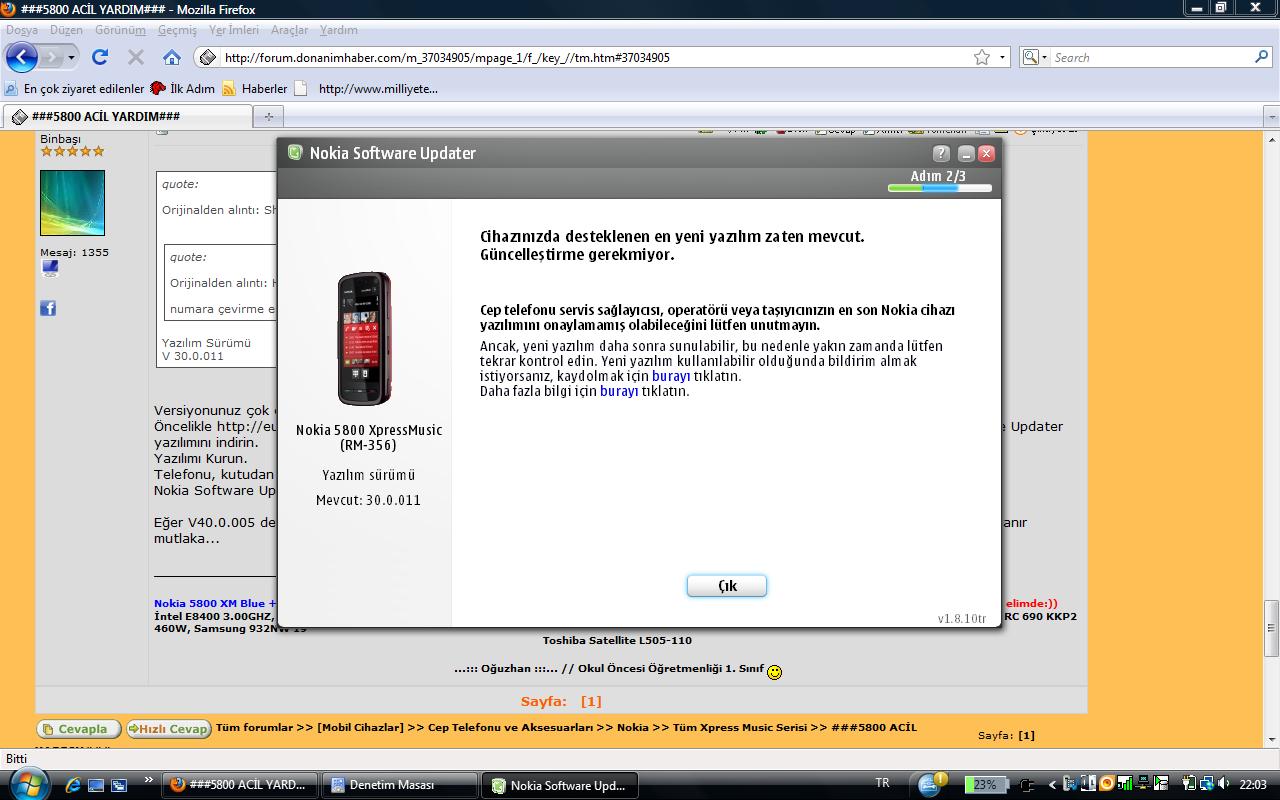Open the search engine selector dropdown
The height and width of the screenshot is (800, 1280).
click(x=1034, y=57)
